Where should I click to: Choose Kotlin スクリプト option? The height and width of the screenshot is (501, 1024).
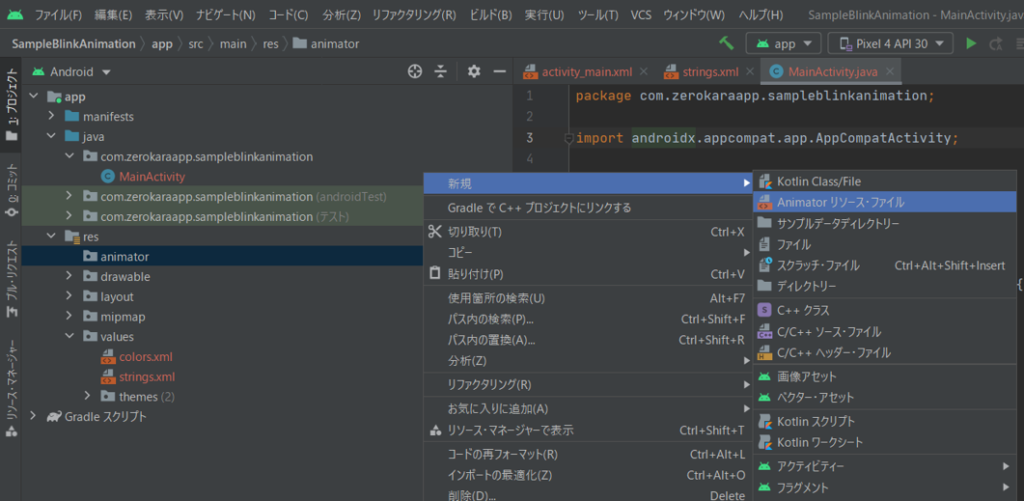(885, 421)
